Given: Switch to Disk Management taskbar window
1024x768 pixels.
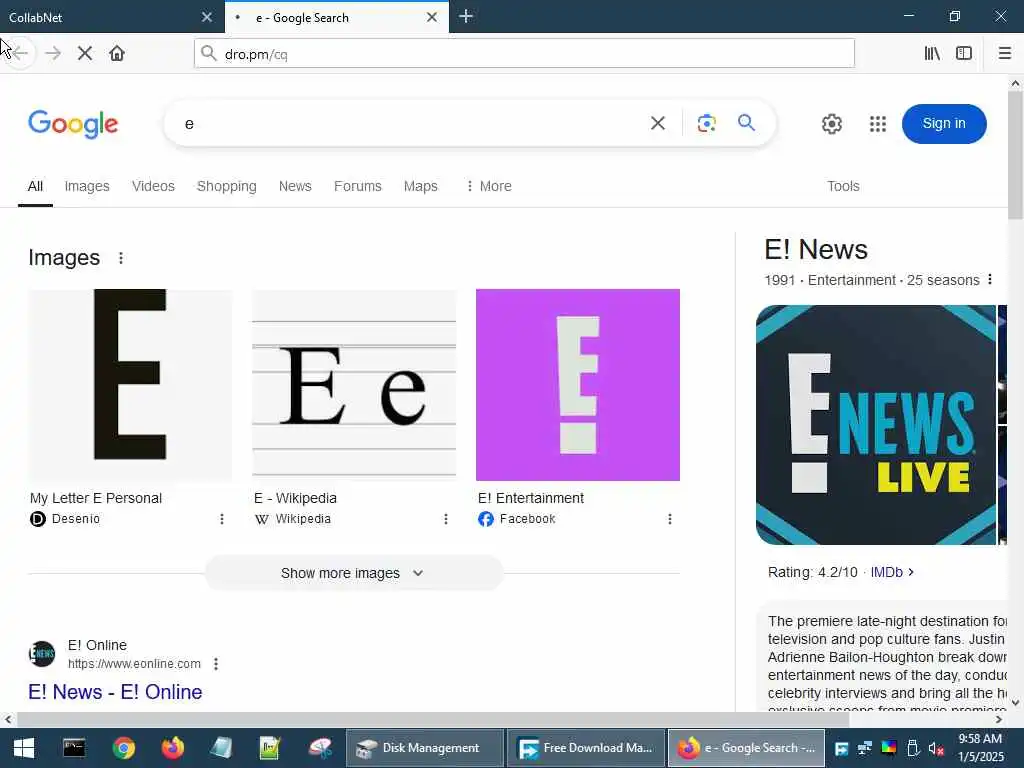Looking at the screenshot, I should pos(424,748).
